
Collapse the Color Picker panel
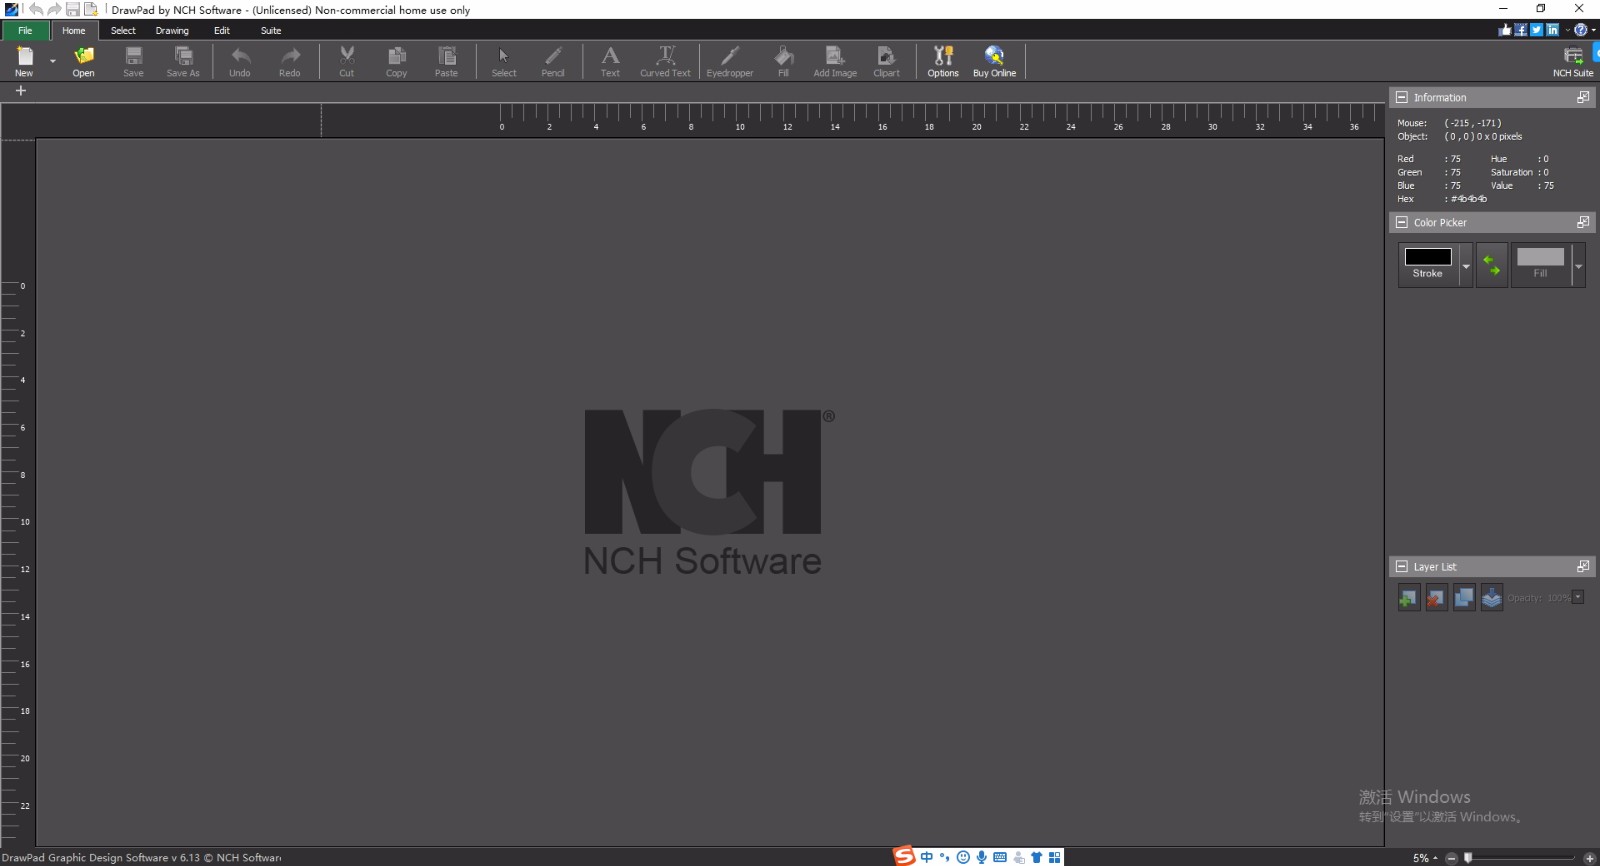1402,222
